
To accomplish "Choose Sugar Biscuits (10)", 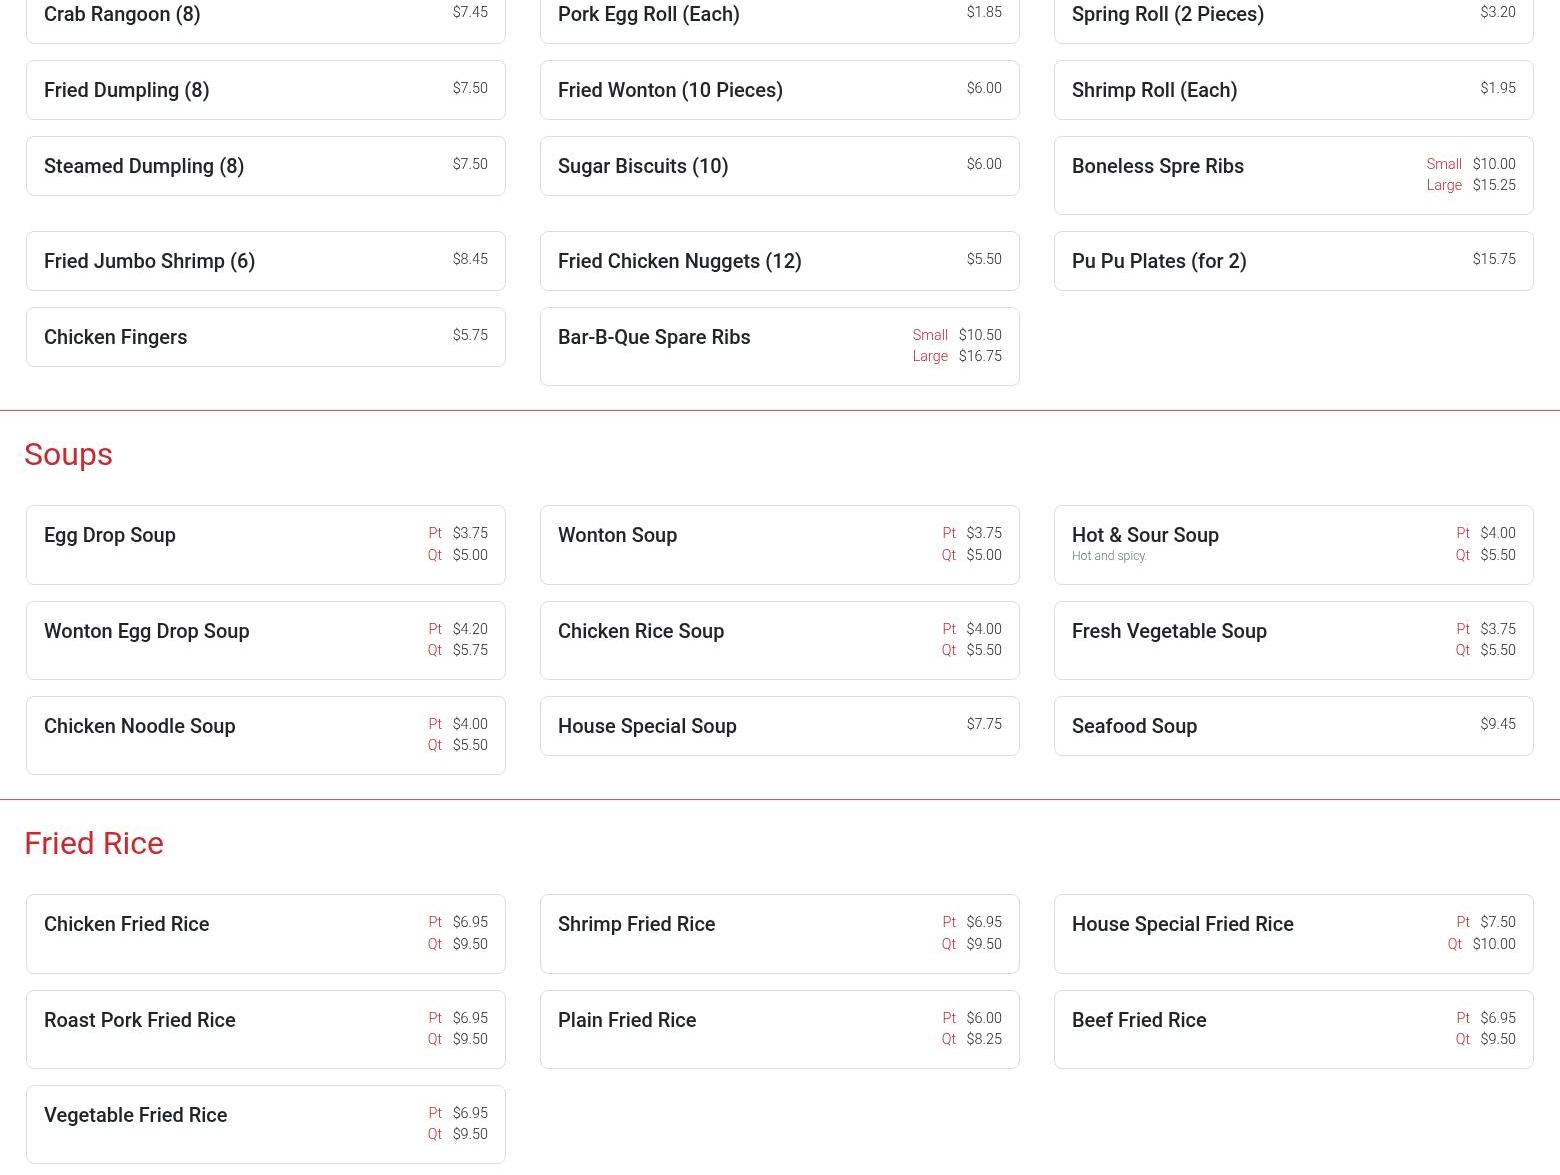I will pos(780,166).
